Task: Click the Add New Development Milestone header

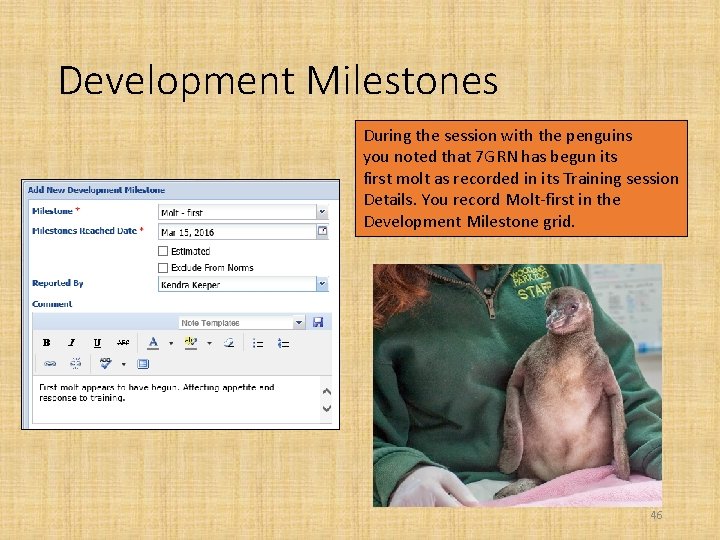Action: 96,190
